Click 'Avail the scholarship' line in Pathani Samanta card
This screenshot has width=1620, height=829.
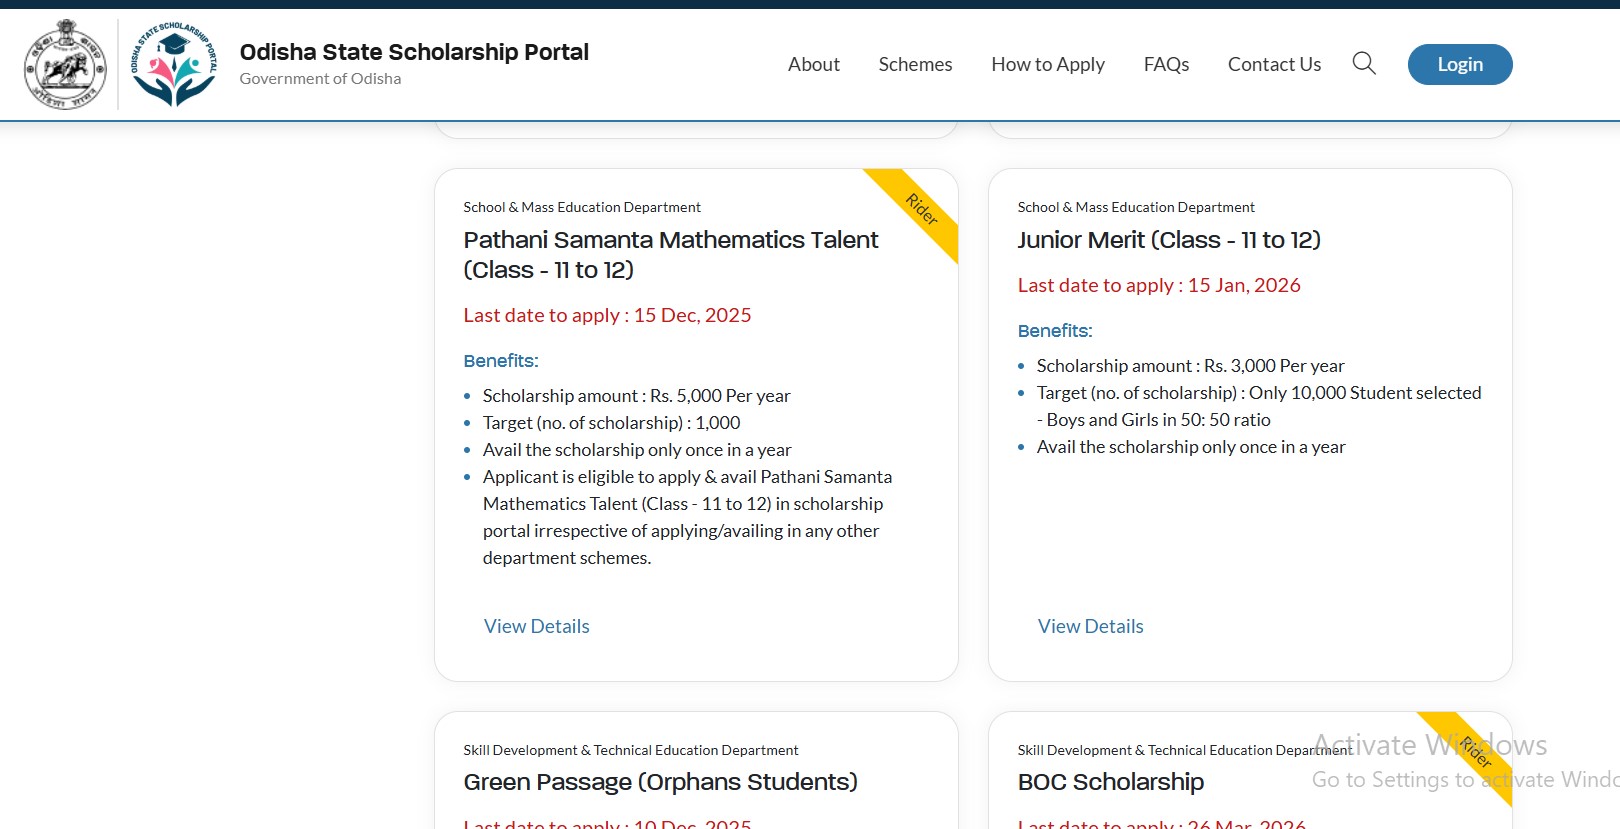[637, 450]
